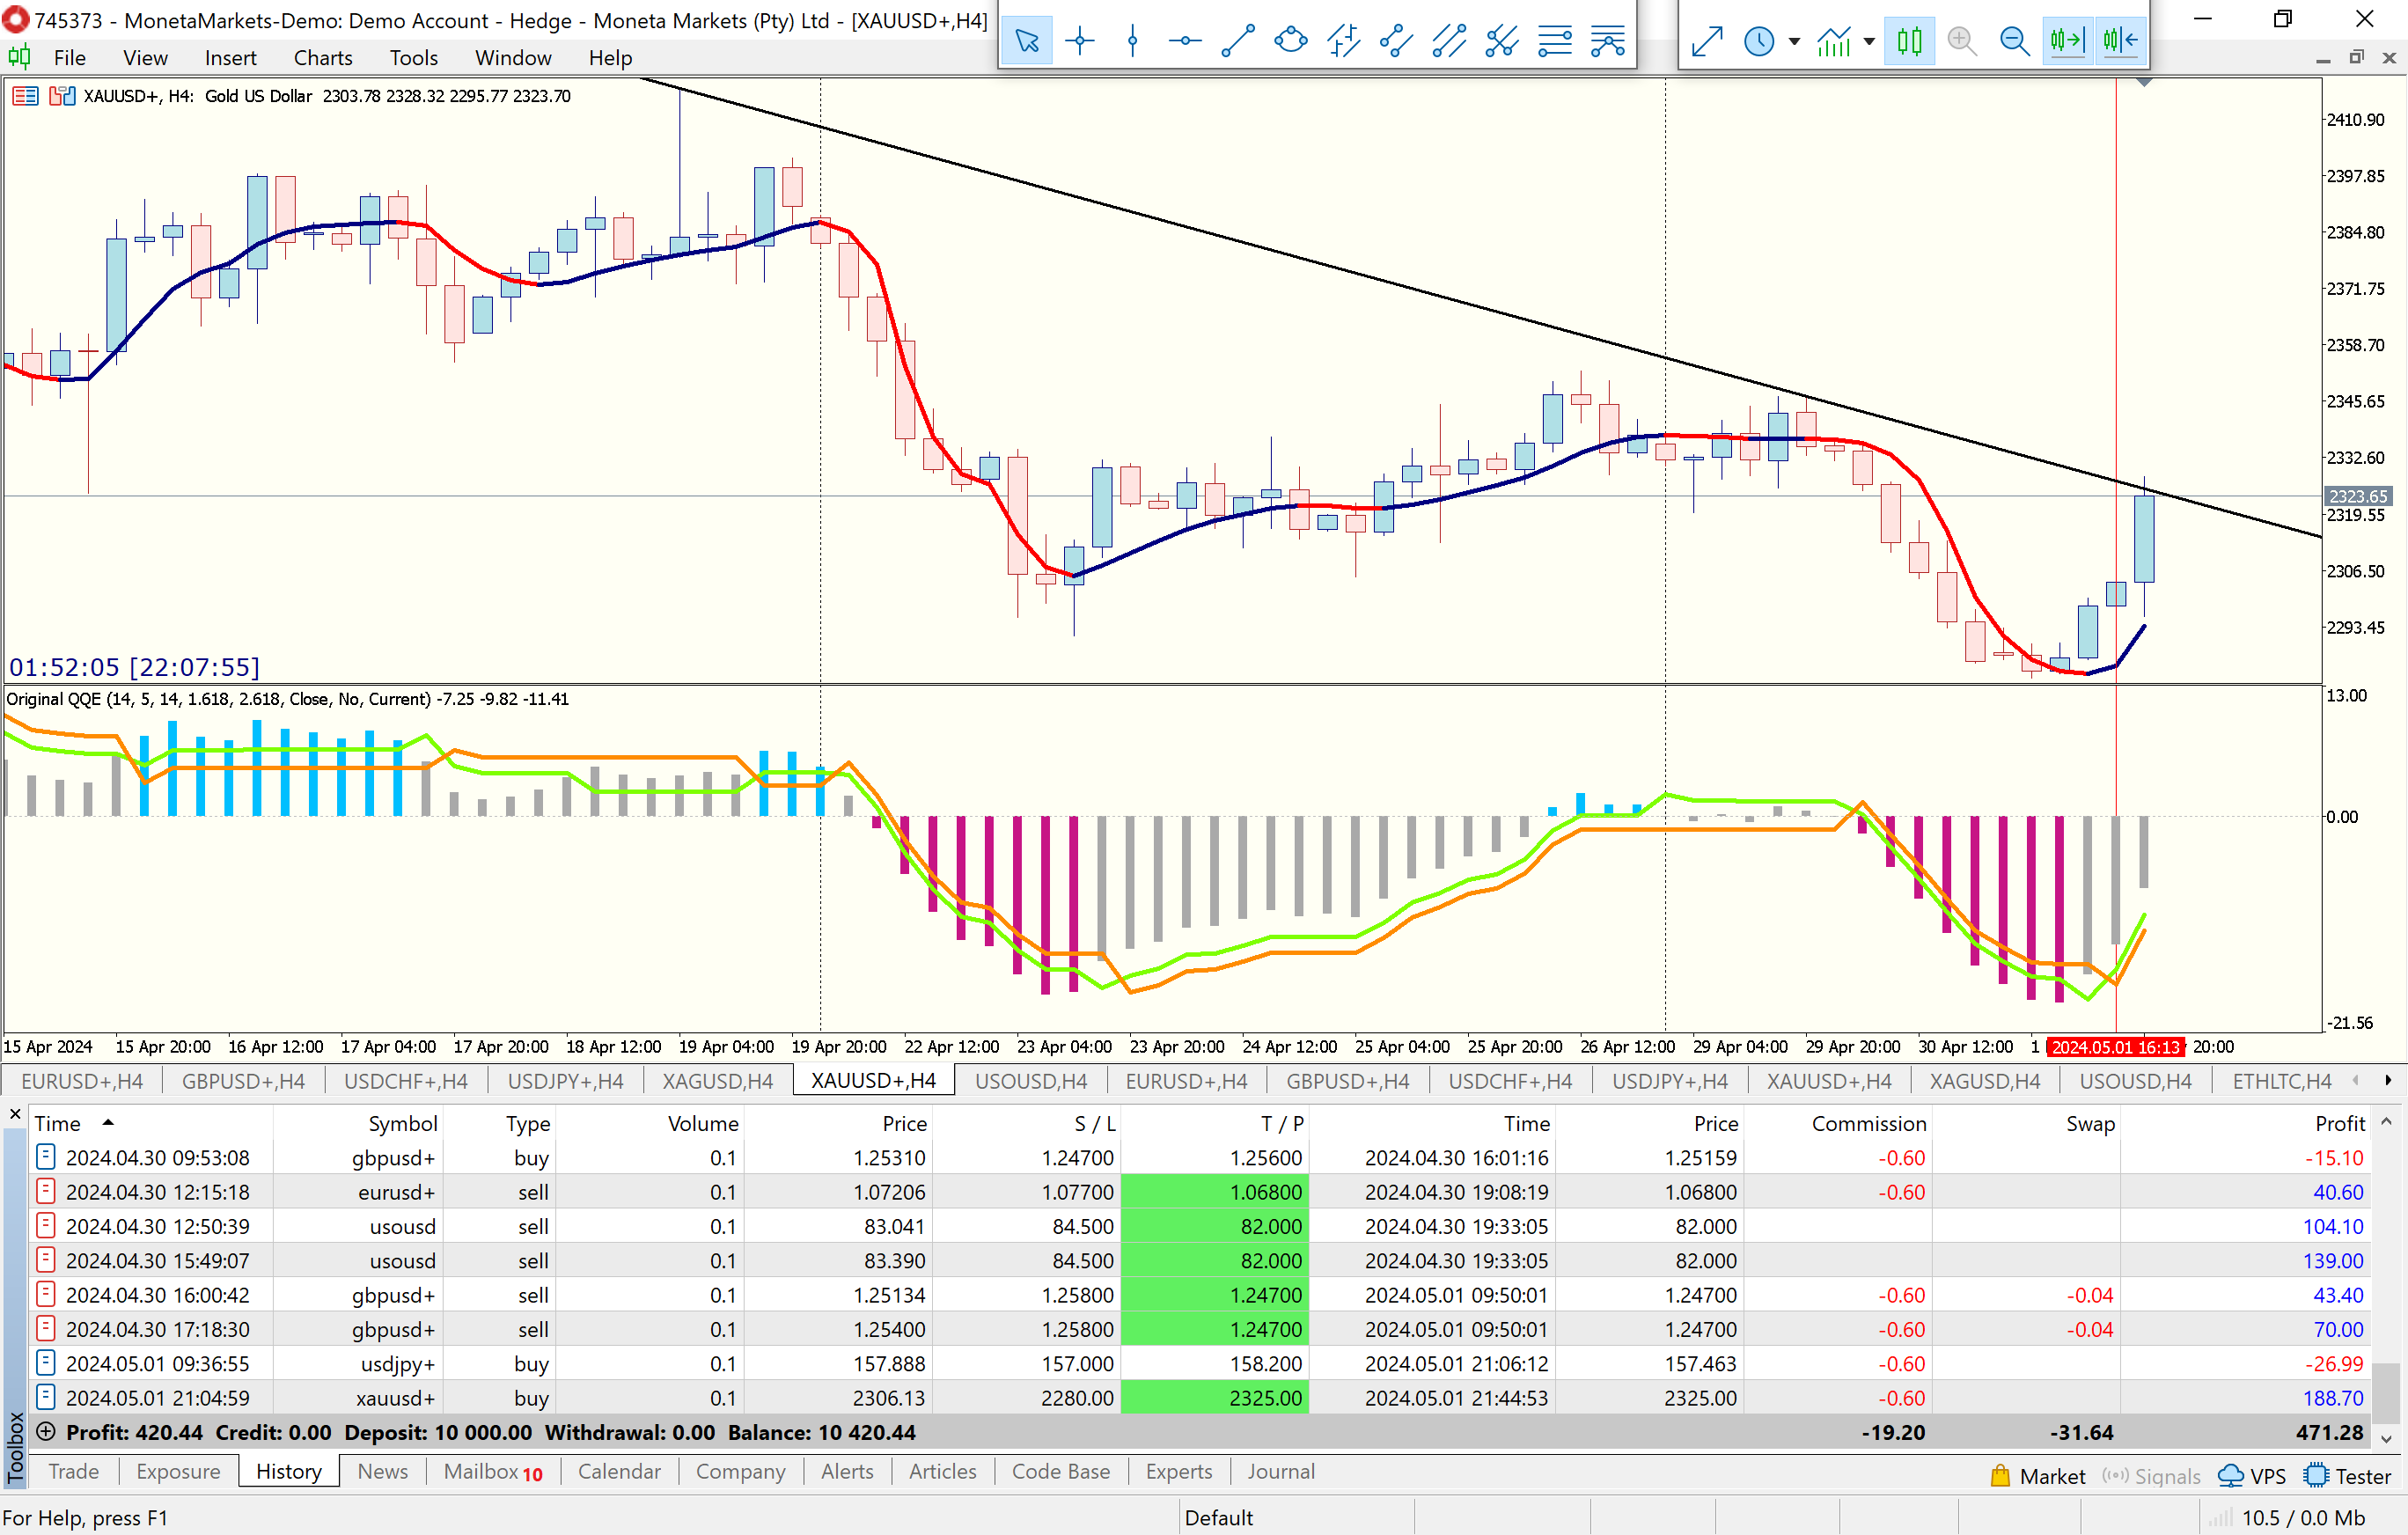The height and width of the screenshot is (1535, 2408).
Task: Toggle chart shift from right border
Action: pyautogui.click(x=2119, y=41)
